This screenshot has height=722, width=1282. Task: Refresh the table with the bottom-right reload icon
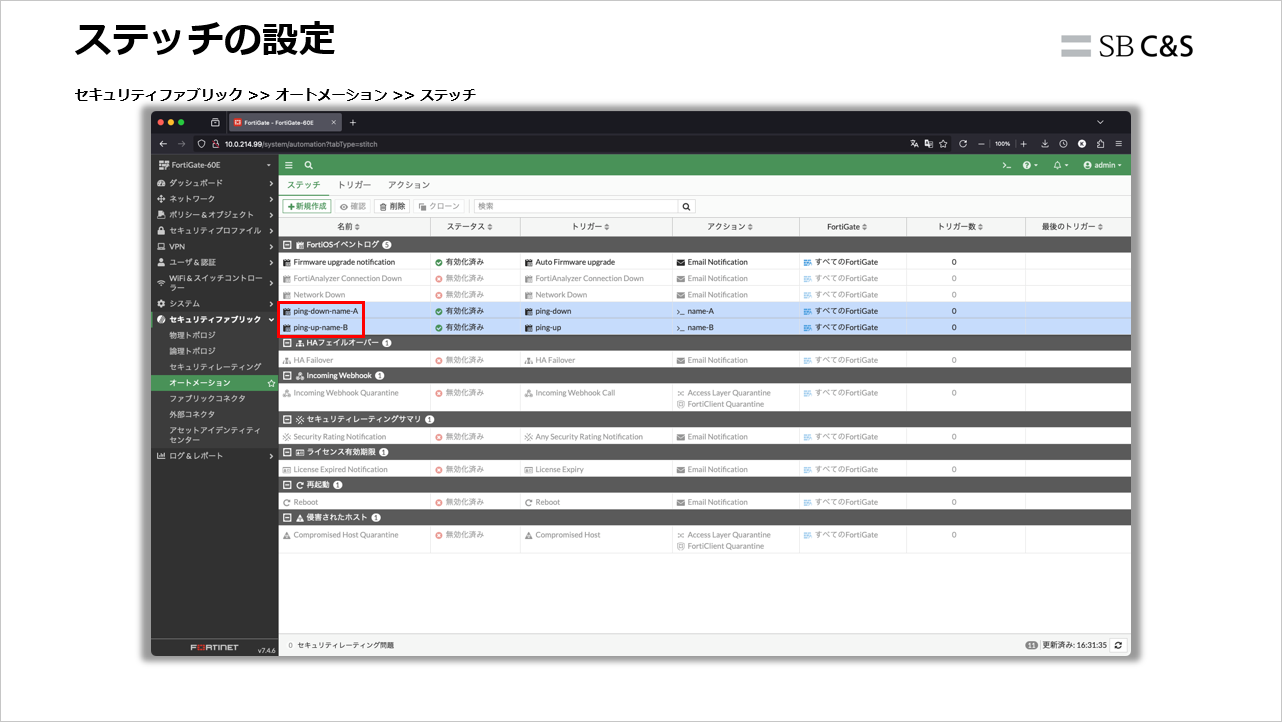click(1118, 645)
